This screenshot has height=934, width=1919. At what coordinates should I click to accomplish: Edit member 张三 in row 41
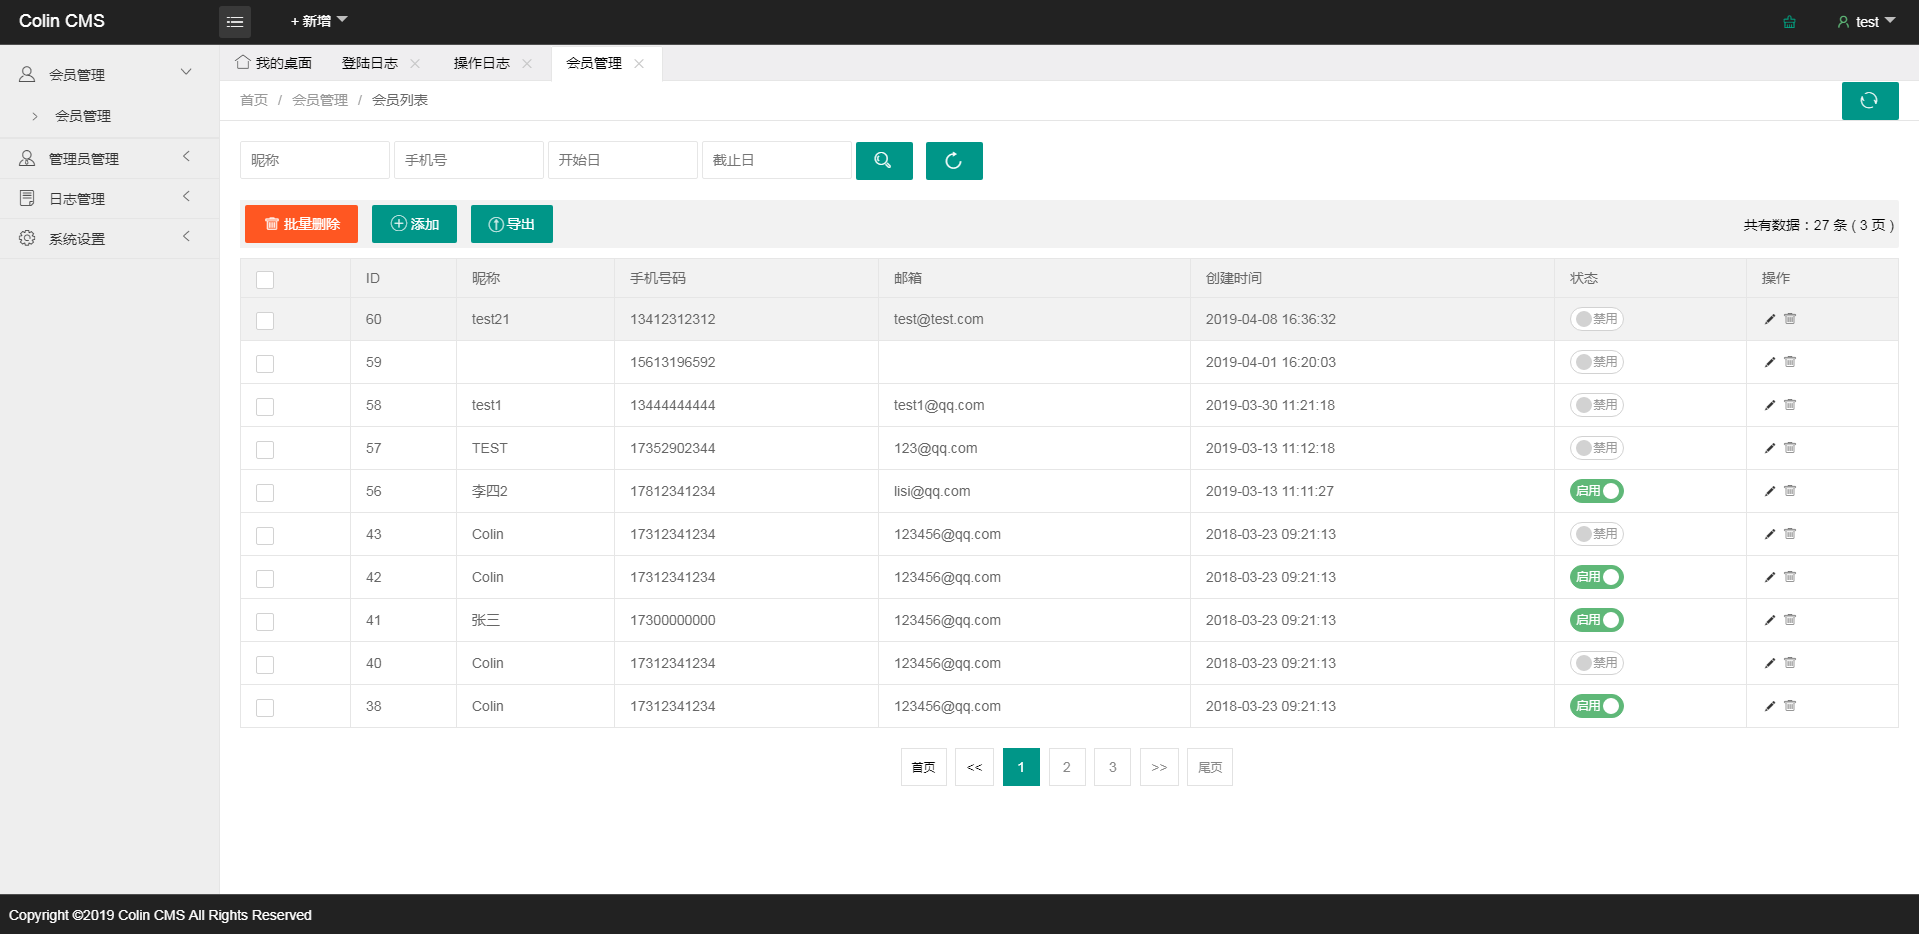[x=1770, y=620]
